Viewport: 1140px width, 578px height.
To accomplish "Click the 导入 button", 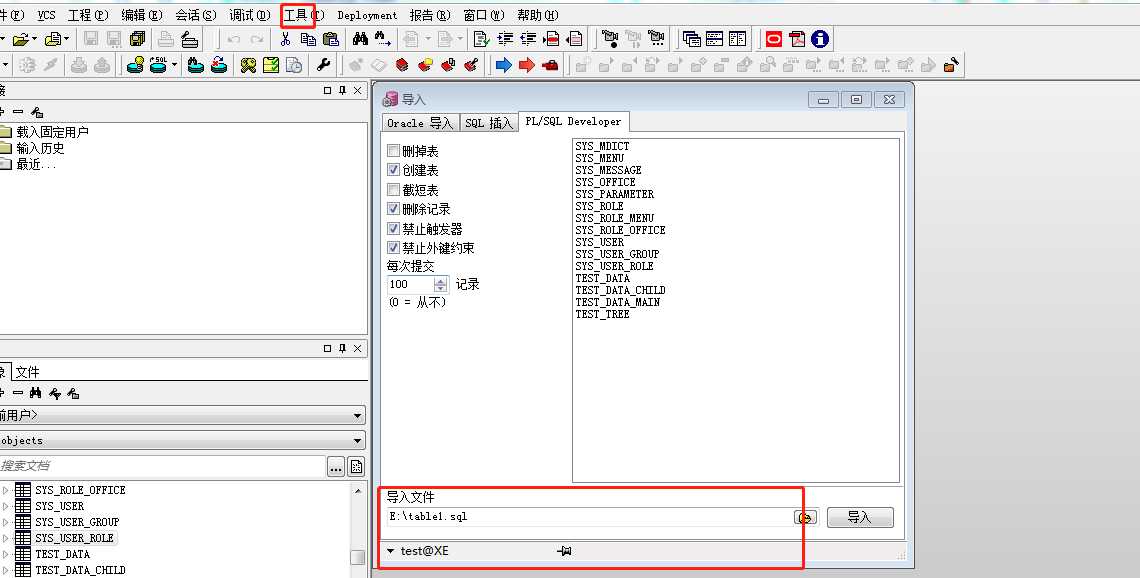I will pyautogui.click(x=860, y=517).
